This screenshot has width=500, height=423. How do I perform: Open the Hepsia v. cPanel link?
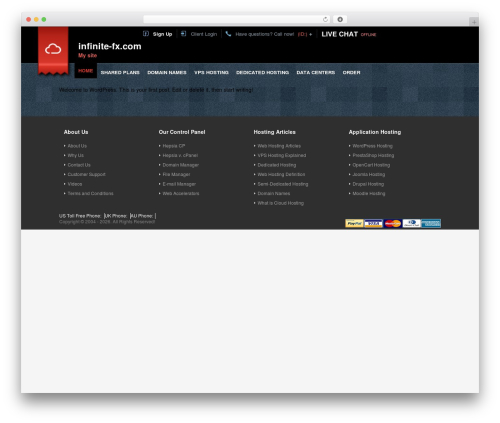(x=180, y=155)
